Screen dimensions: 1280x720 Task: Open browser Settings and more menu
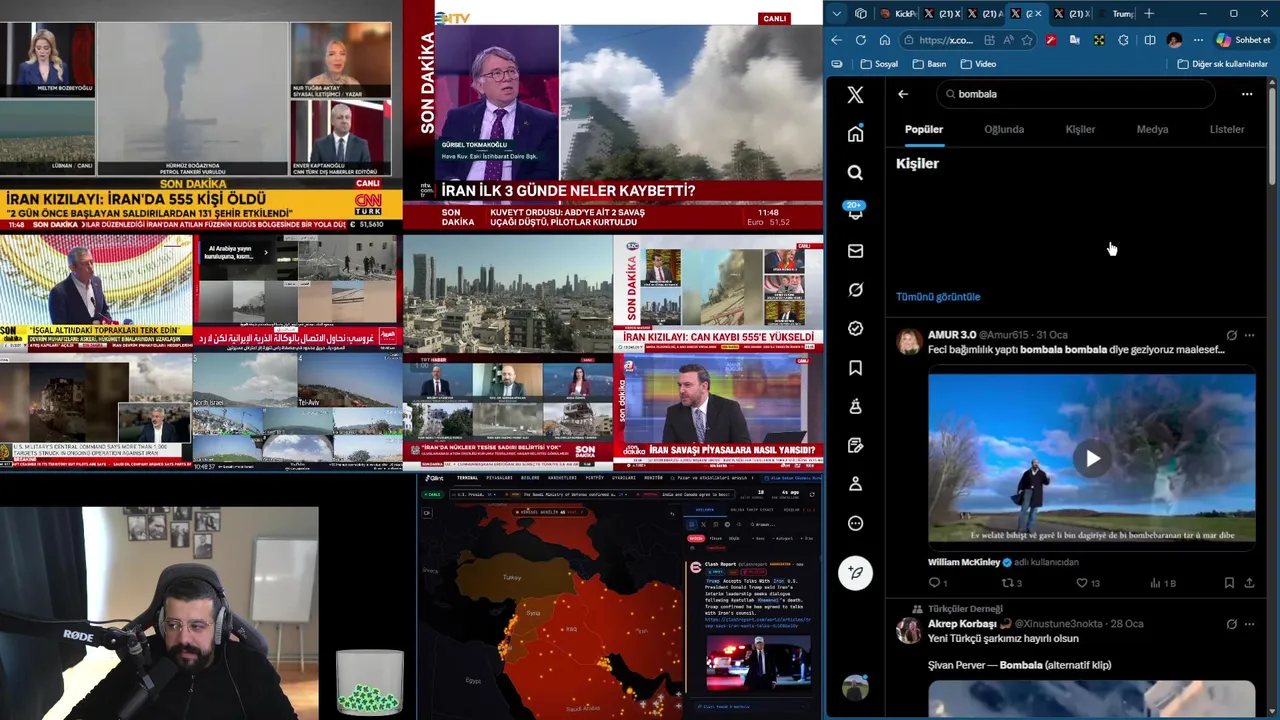(1198, 40)
